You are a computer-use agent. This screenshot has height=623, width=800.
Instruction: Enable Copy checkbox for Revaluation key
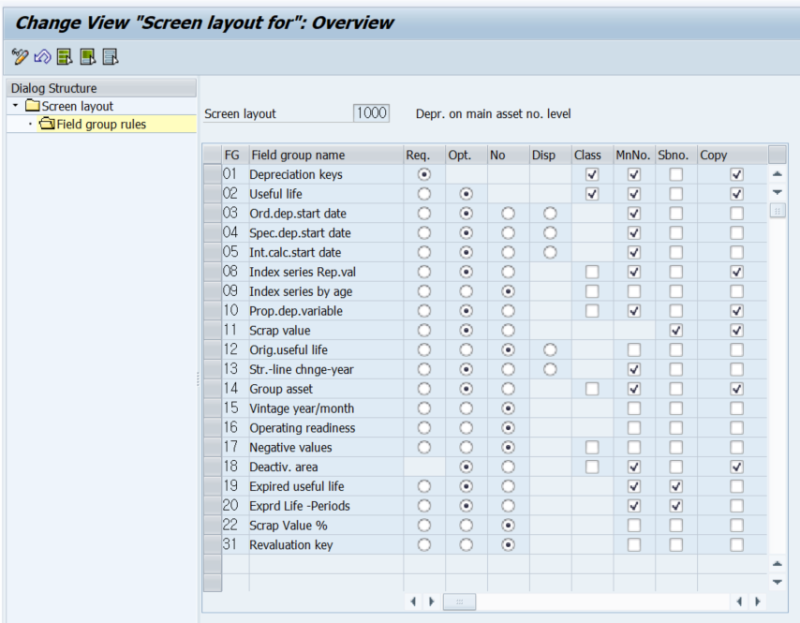[737, 545]
